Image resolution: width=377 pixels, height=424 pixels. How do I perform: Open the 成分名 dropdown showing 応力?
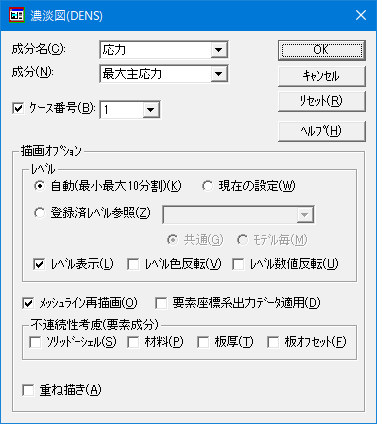coord(164,50)
